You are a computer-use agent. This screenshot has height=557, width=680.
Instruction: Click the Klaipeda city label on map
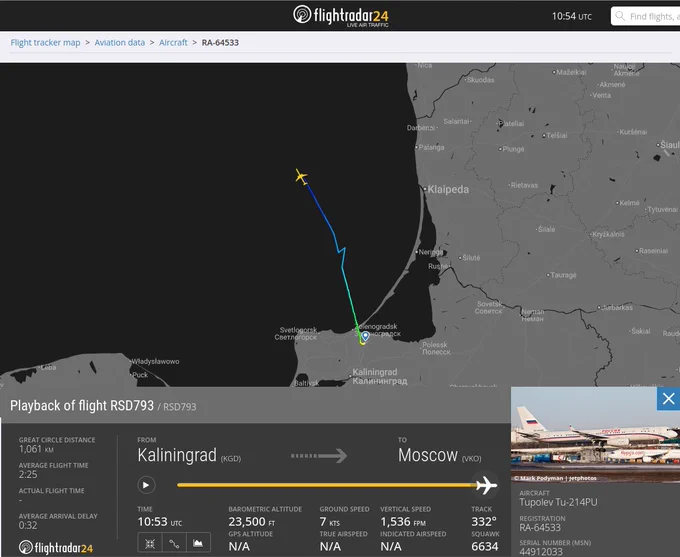[x=448, y=190]
